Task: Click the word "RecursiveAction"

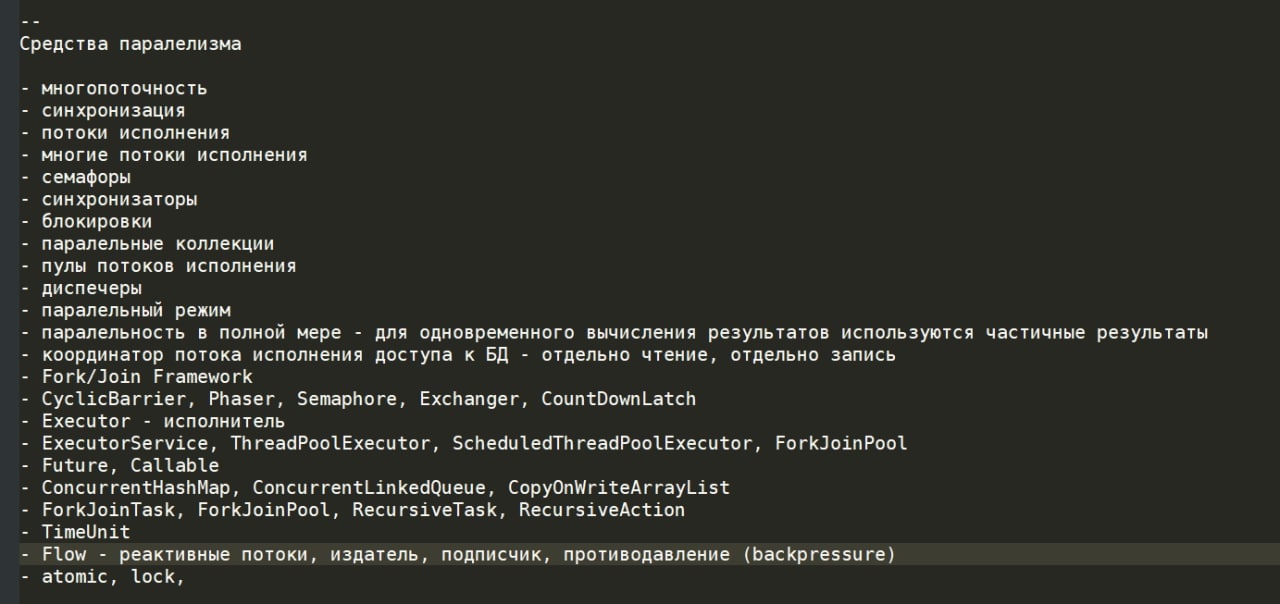Action: tap(602, 510)
